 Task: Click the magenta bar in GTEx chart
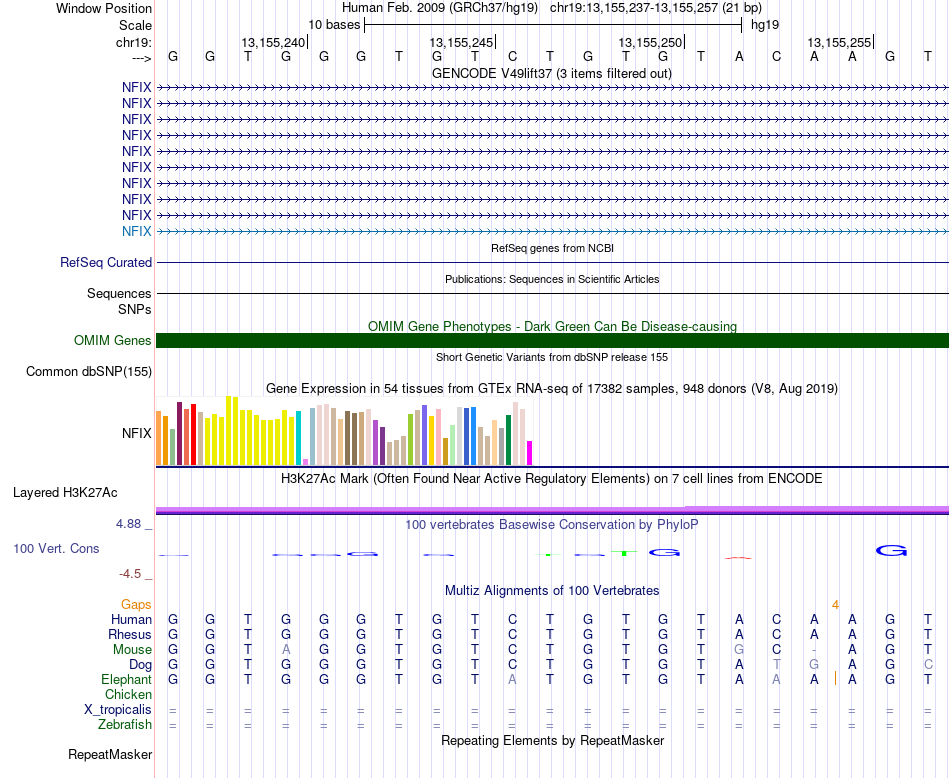point(529,453)
